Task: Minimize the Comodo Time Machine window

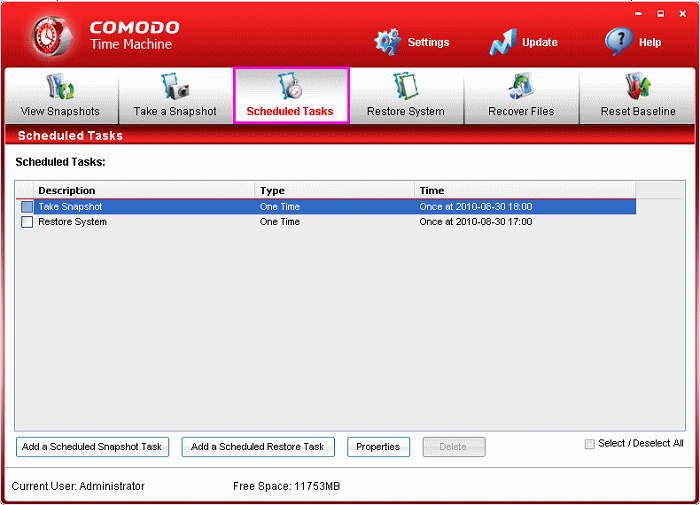Action: pyautogui.click(x=638, y=14)
